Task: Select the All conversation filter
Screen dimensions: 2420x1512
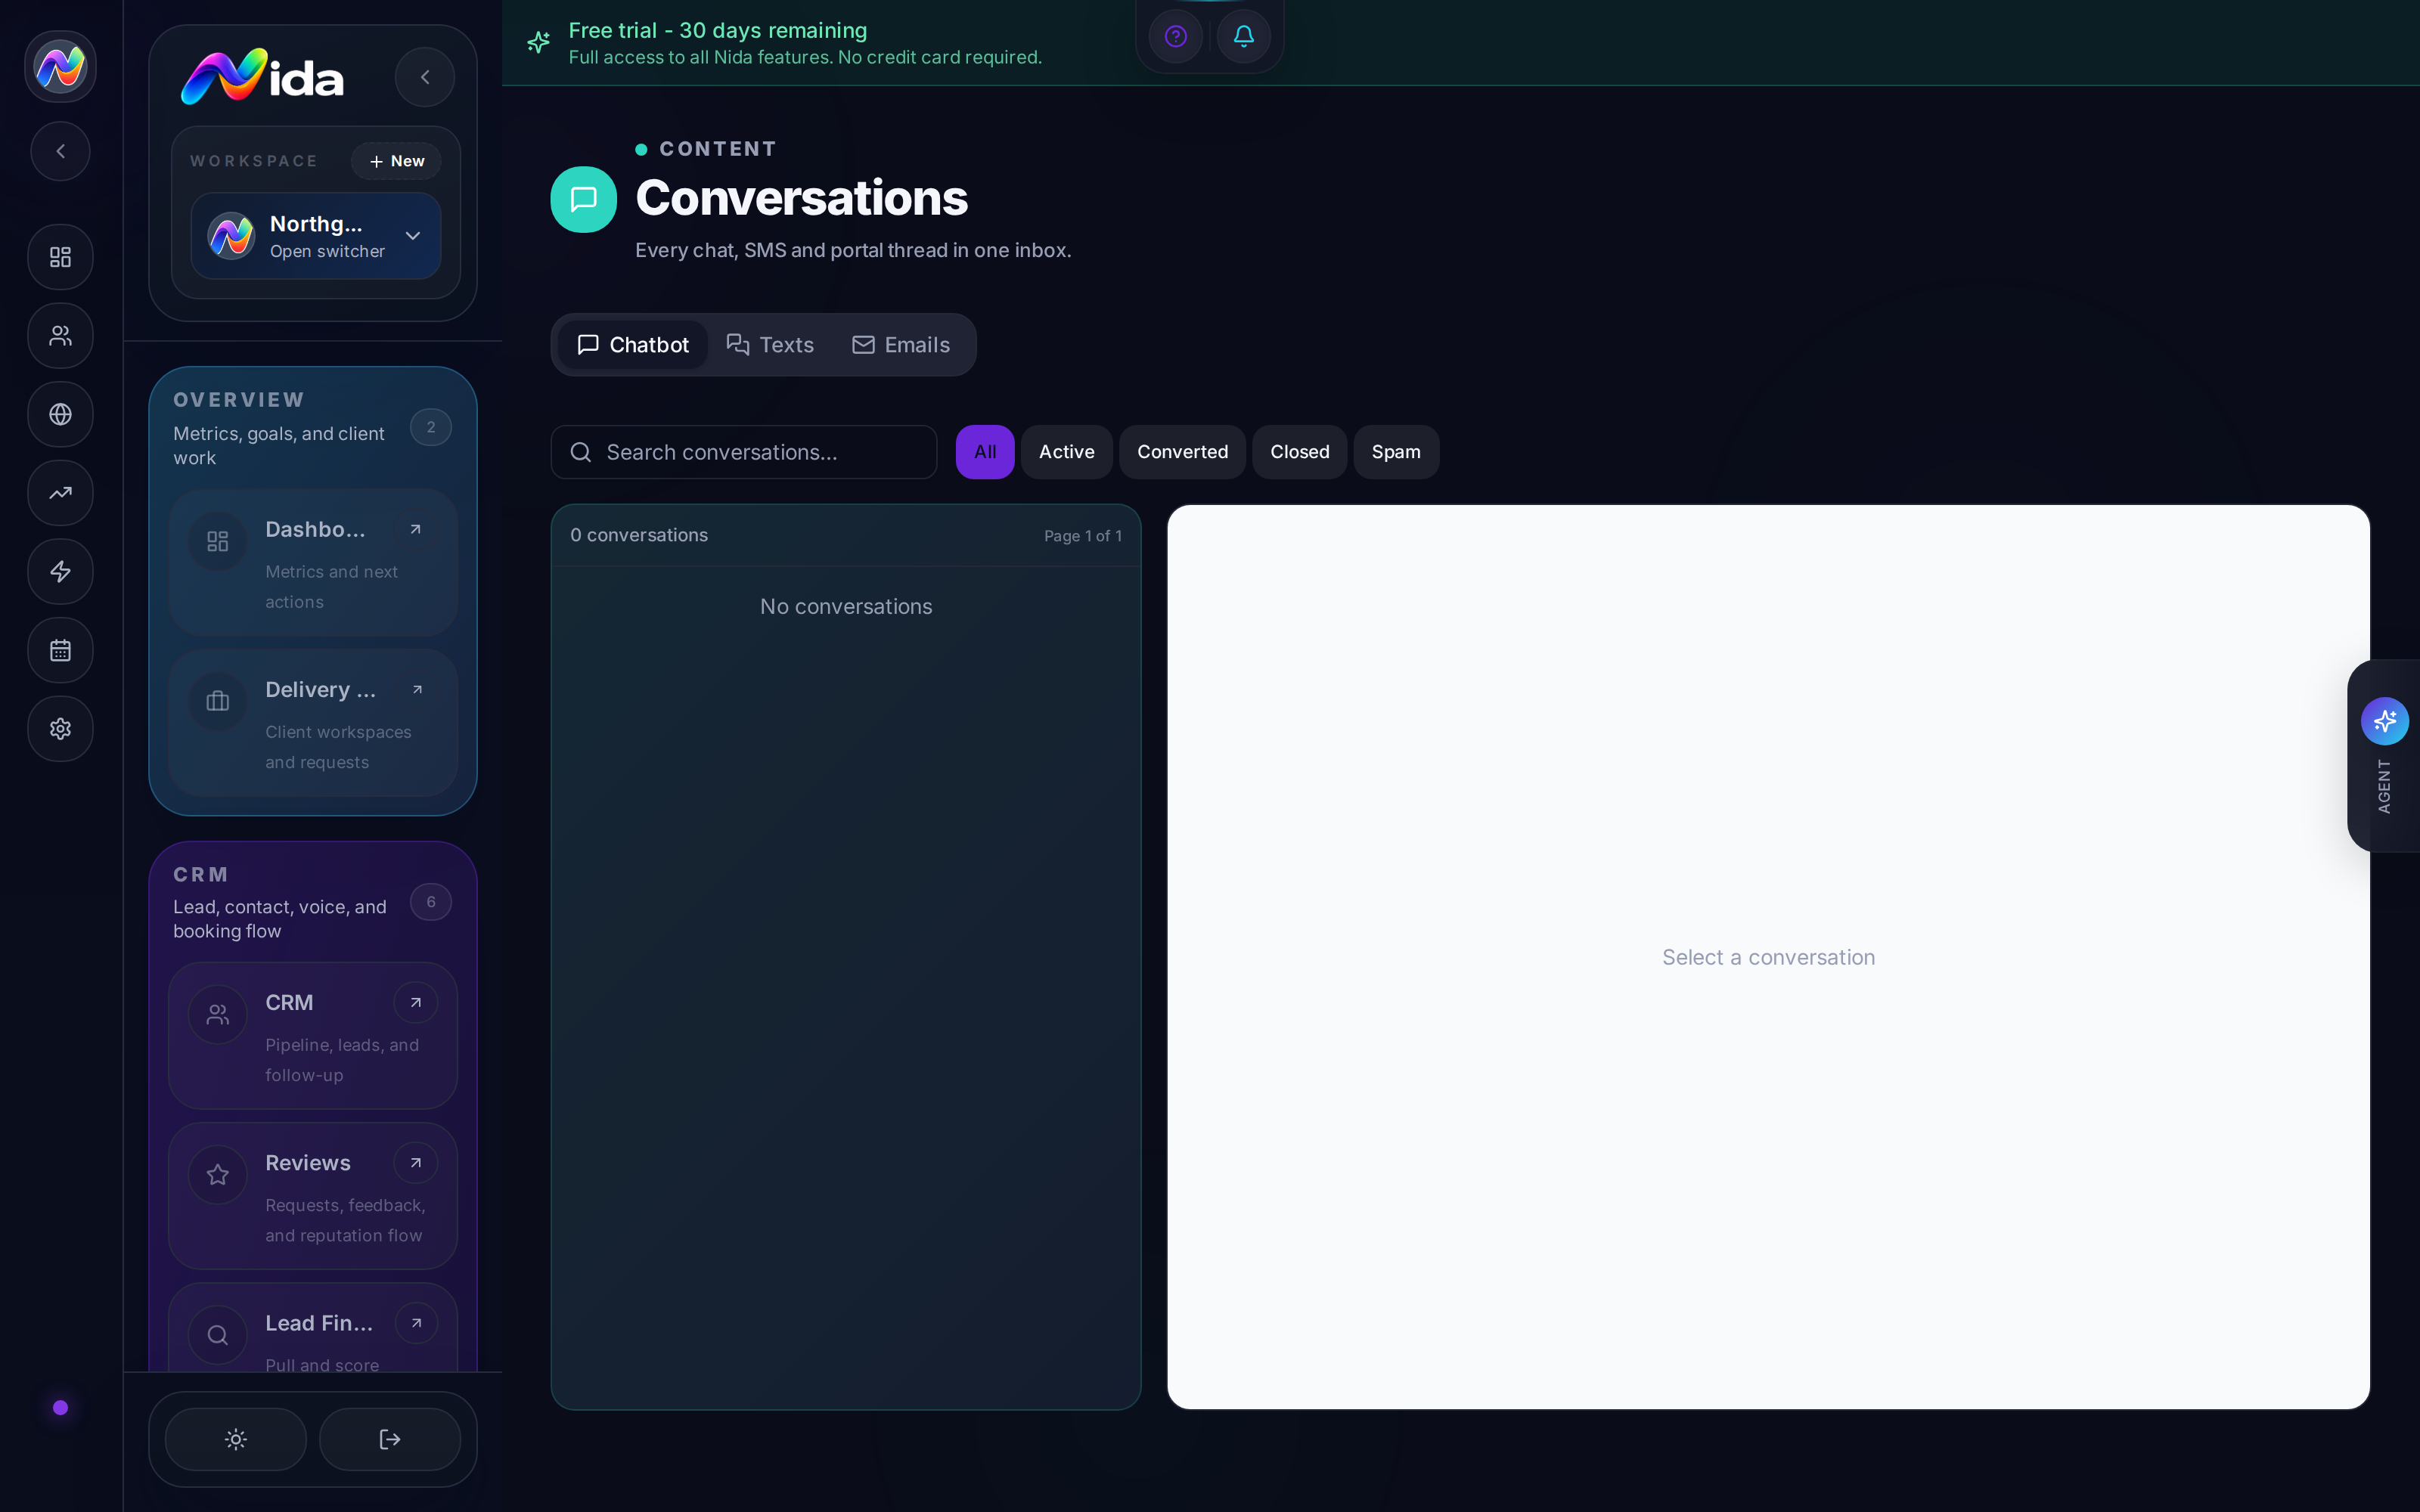Action: (985, 452)
